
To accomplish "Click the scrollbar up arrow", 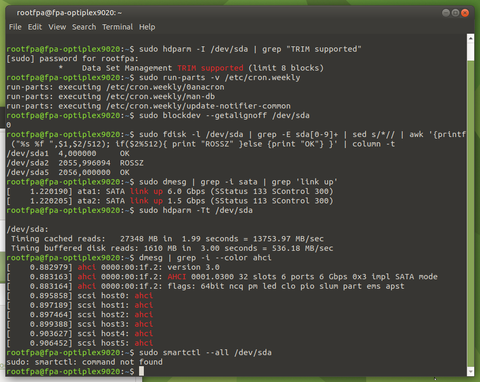I will click(470, 38).
